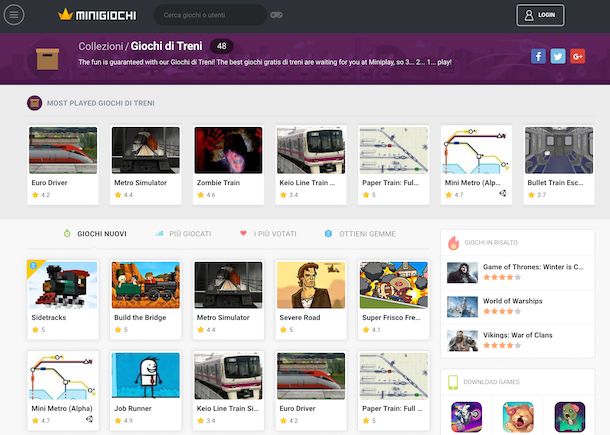This screenshot has height=435, width=610.
Task: Click the star icon under Job Runner
Action: (118, 421)
